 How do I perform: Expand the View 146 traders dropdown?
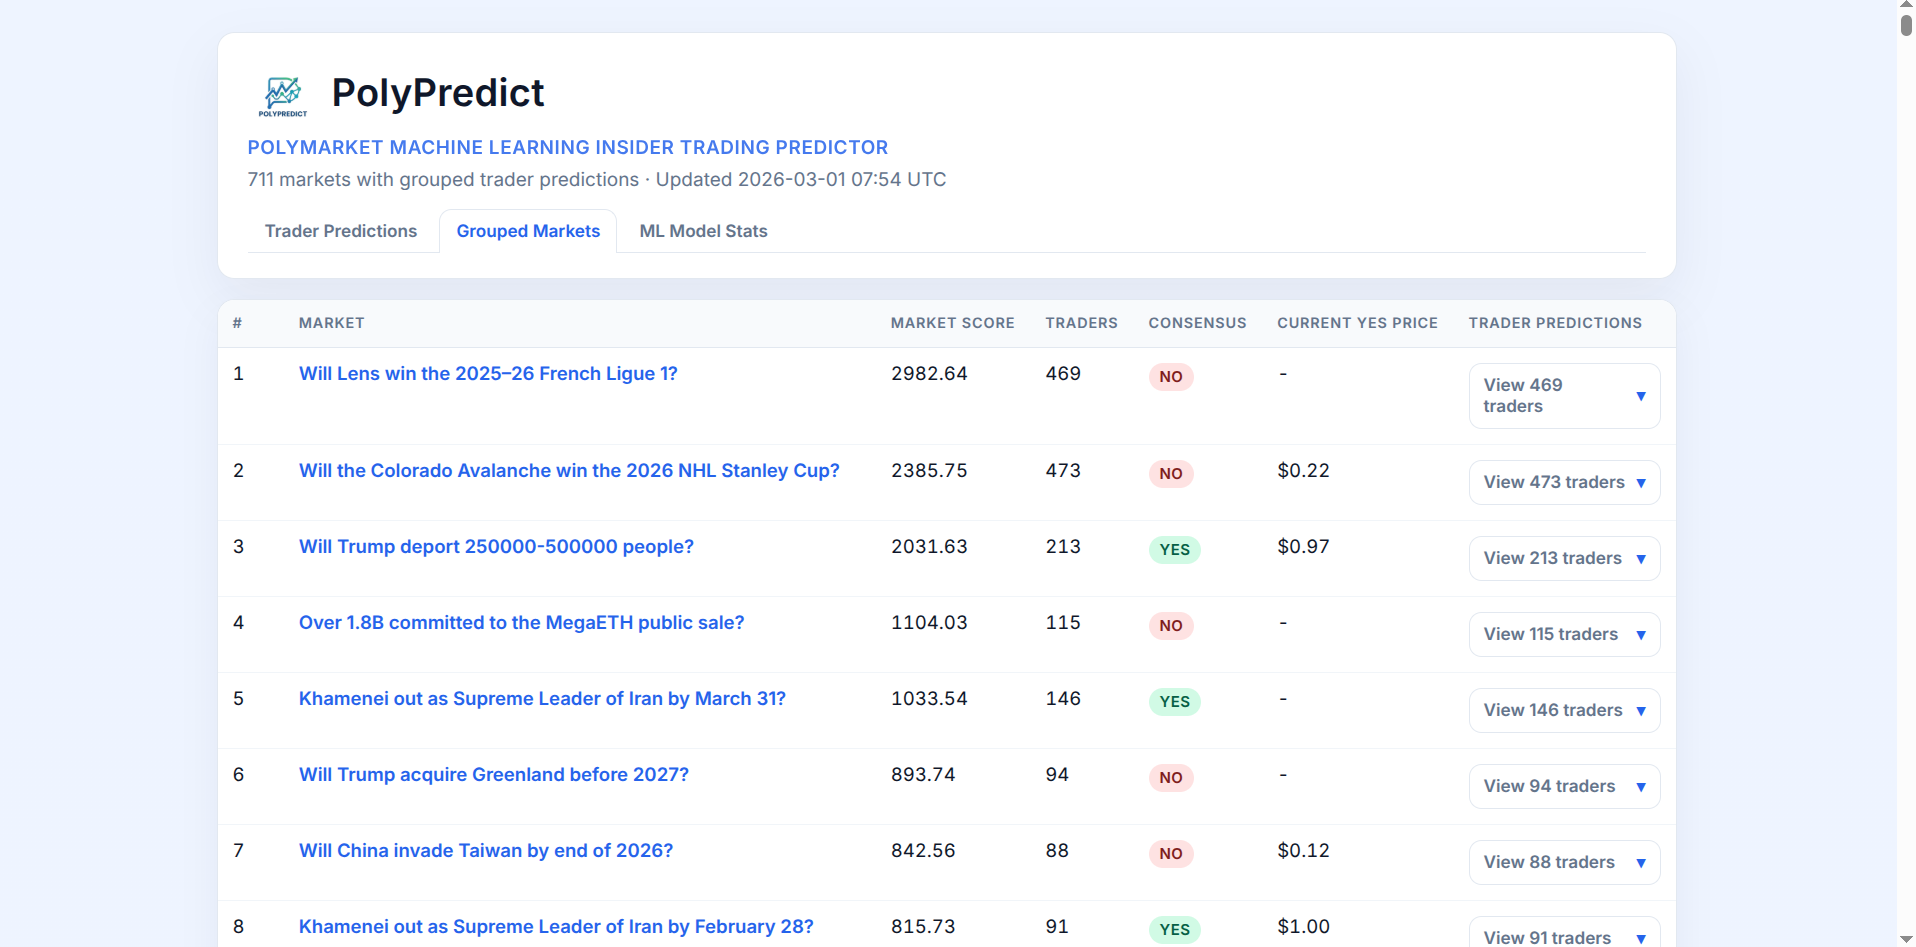pos(1564,710)
